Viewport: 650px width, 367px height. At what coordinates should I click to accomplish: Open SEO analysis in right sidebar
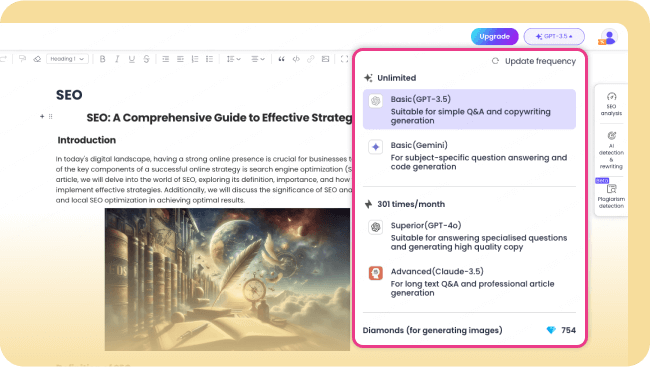[611, 104]
